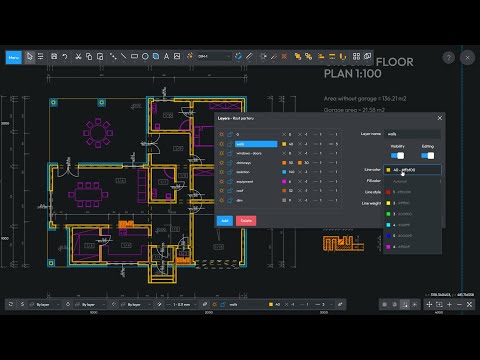Click the paste icon in toolbar
480x360 pixels.
(100, 56)
